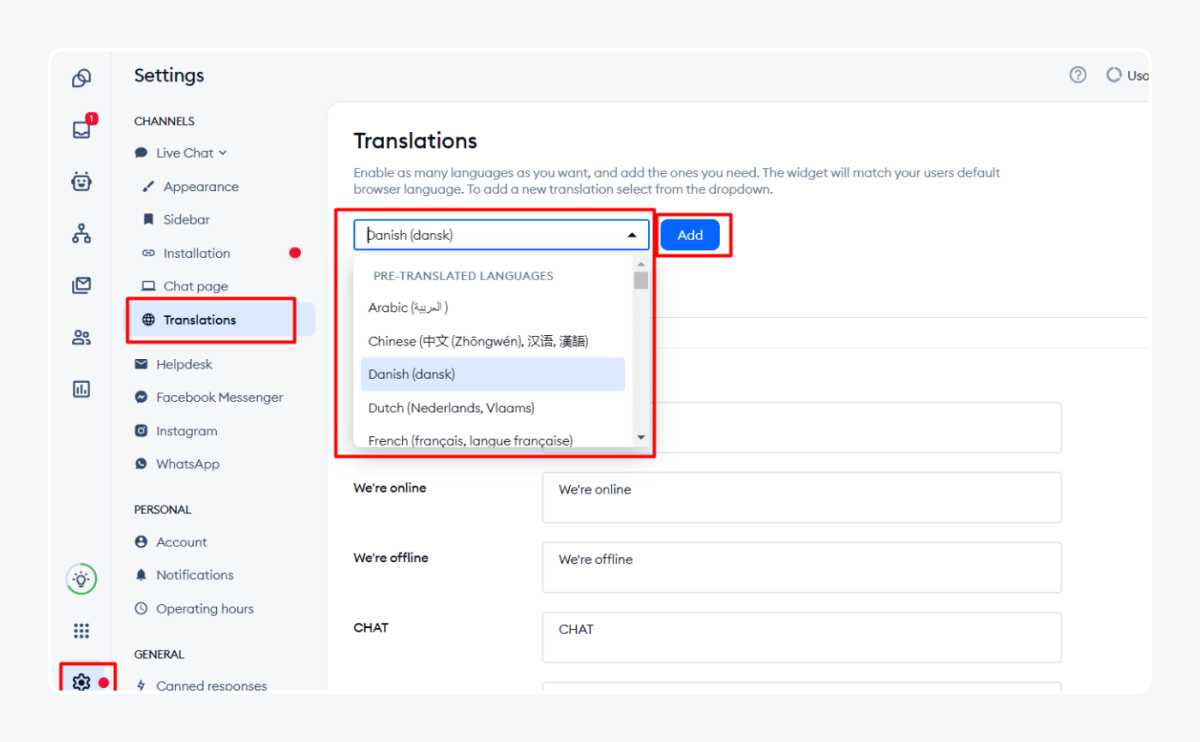
Task: Click the apps grid icon
Action: tap(80, 630)
